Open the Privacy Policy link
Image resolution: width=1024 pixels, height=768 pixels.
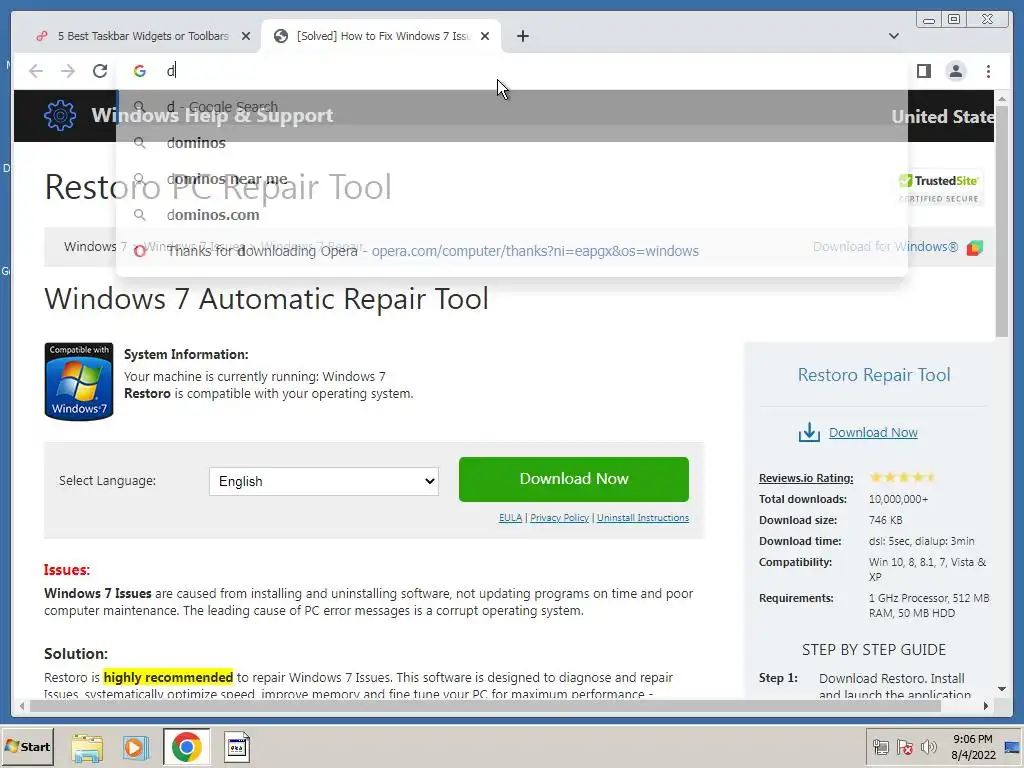559,518
